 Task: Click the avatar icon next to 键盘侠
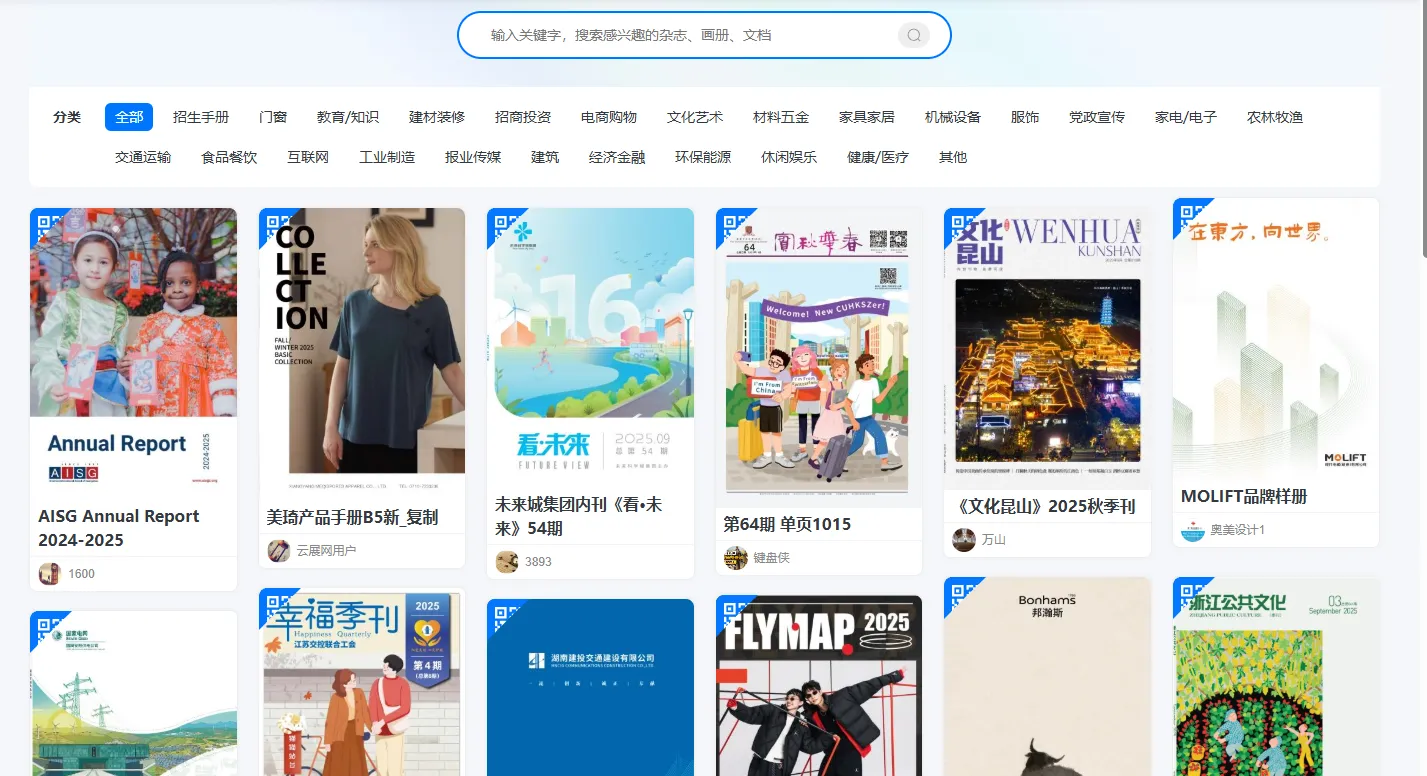click(x=736, y=558)
